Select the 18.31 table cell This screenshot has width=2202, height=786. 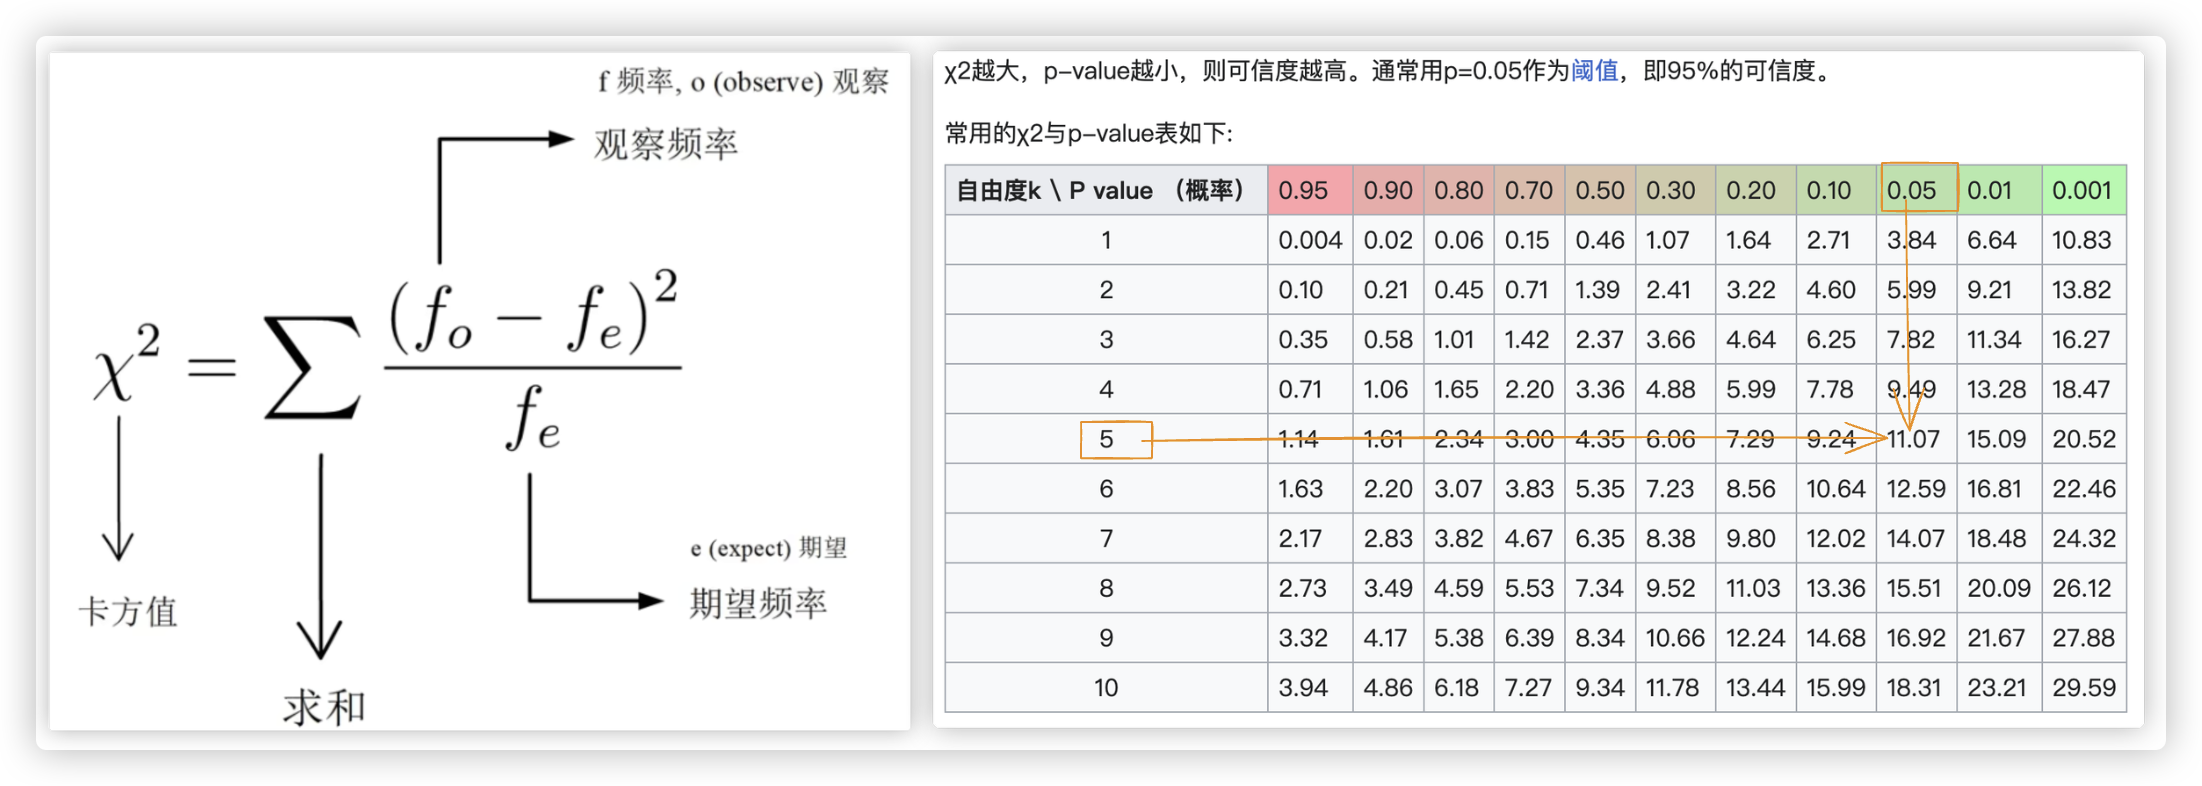click(1914, 688)
